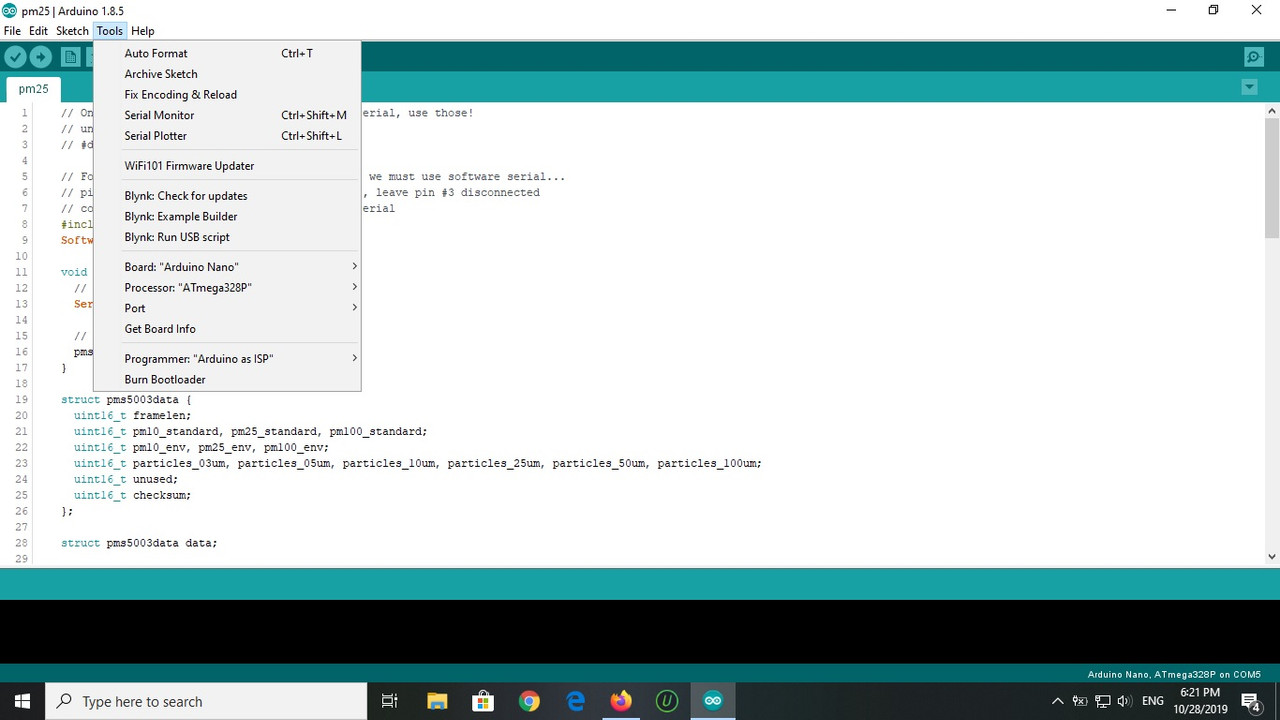Click the Arduino IDE taskbar icon
The image size is (1280, 720).
click(713, 701)
